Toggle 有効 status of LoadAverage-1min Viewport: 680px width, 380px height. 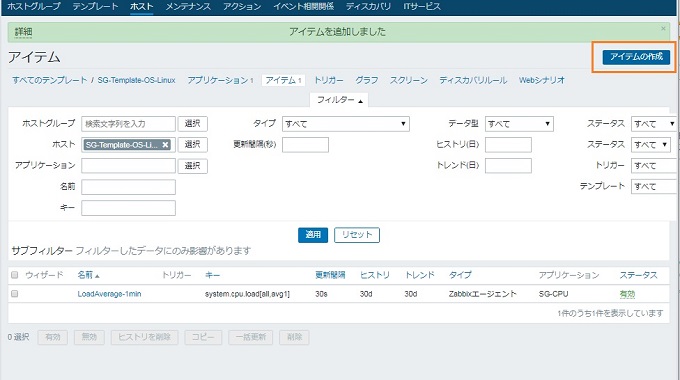pyautogui.click(x=627, y=294)
